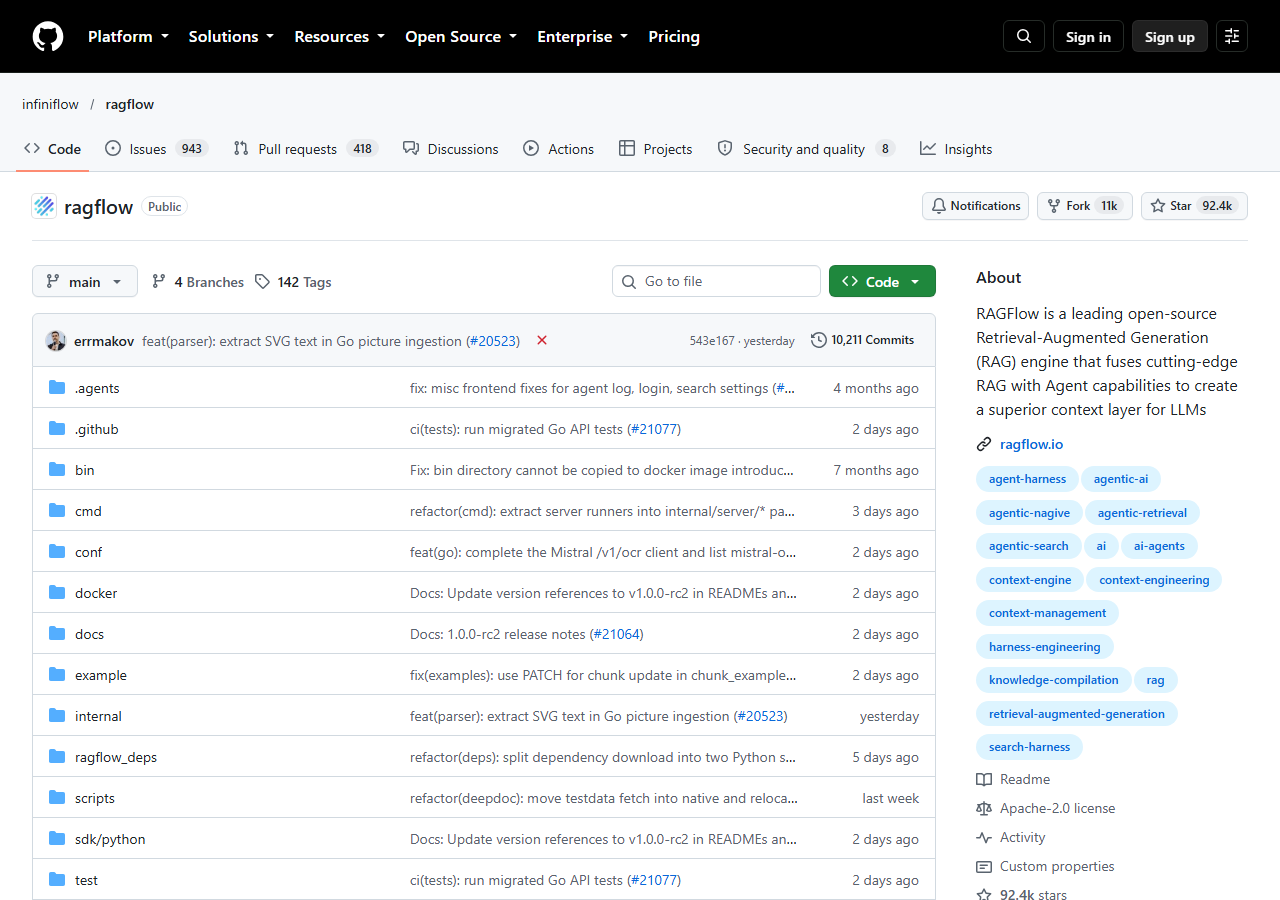This screenshot has width=1280, height=900.
Task: Open commit hash 543e167
Action: click(x=712, y=341)
